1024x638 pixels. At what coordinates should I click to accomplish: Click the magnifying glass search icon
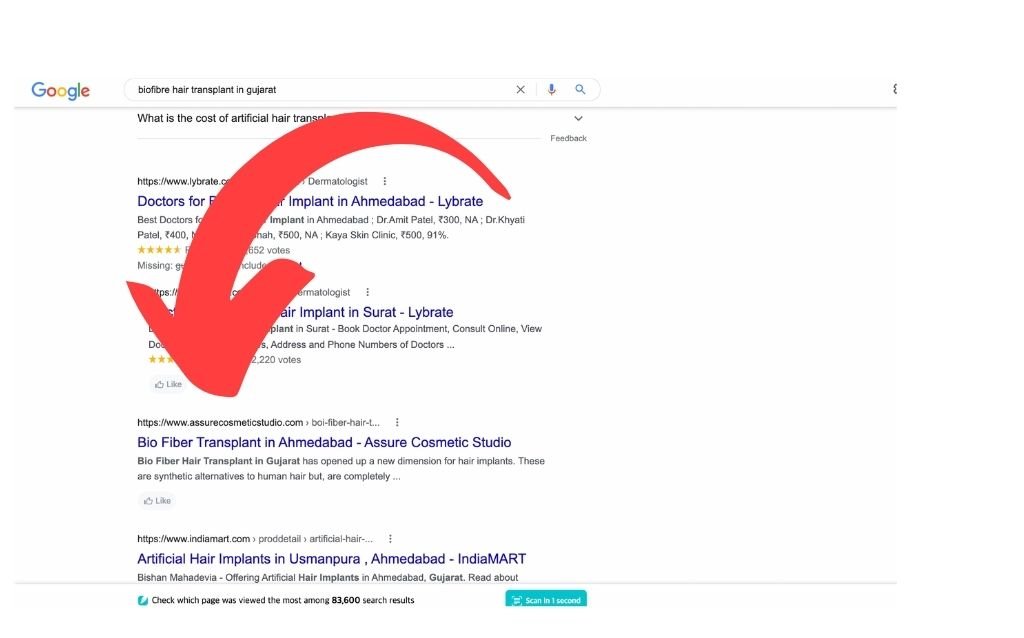[580, 90]
